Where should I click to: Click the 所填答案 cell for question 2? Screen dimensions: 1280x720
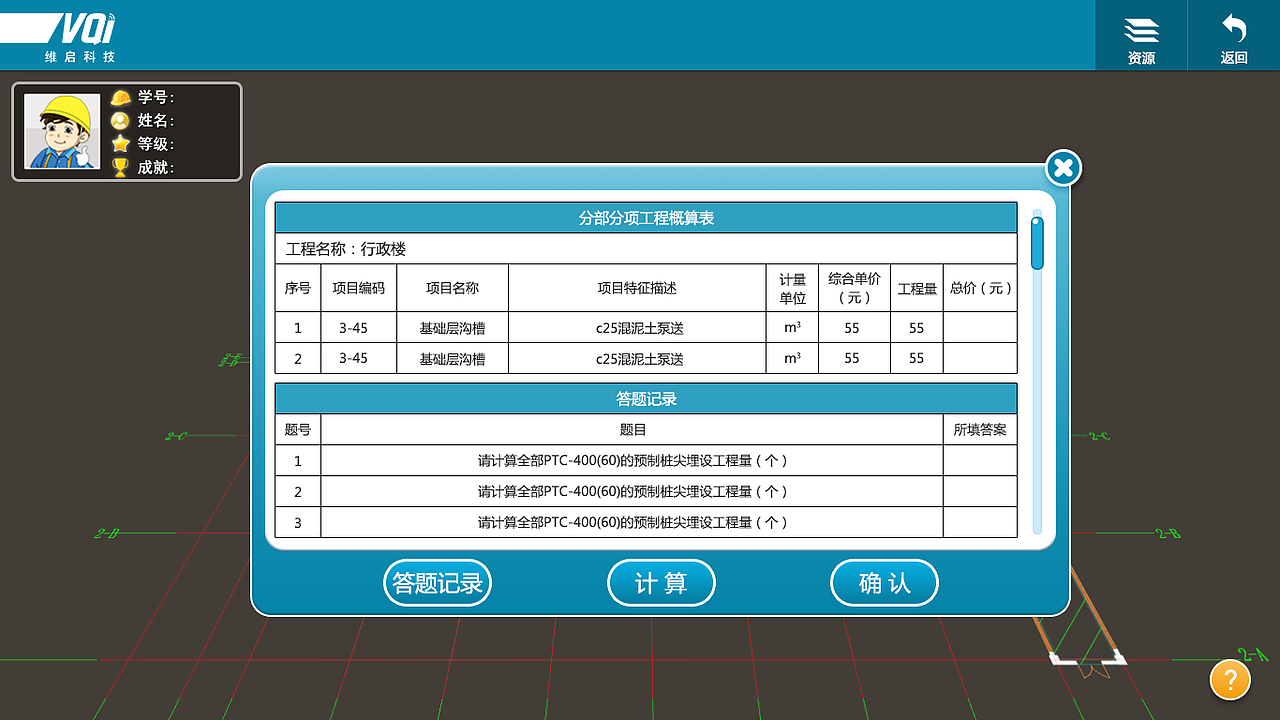click(980, 492)
